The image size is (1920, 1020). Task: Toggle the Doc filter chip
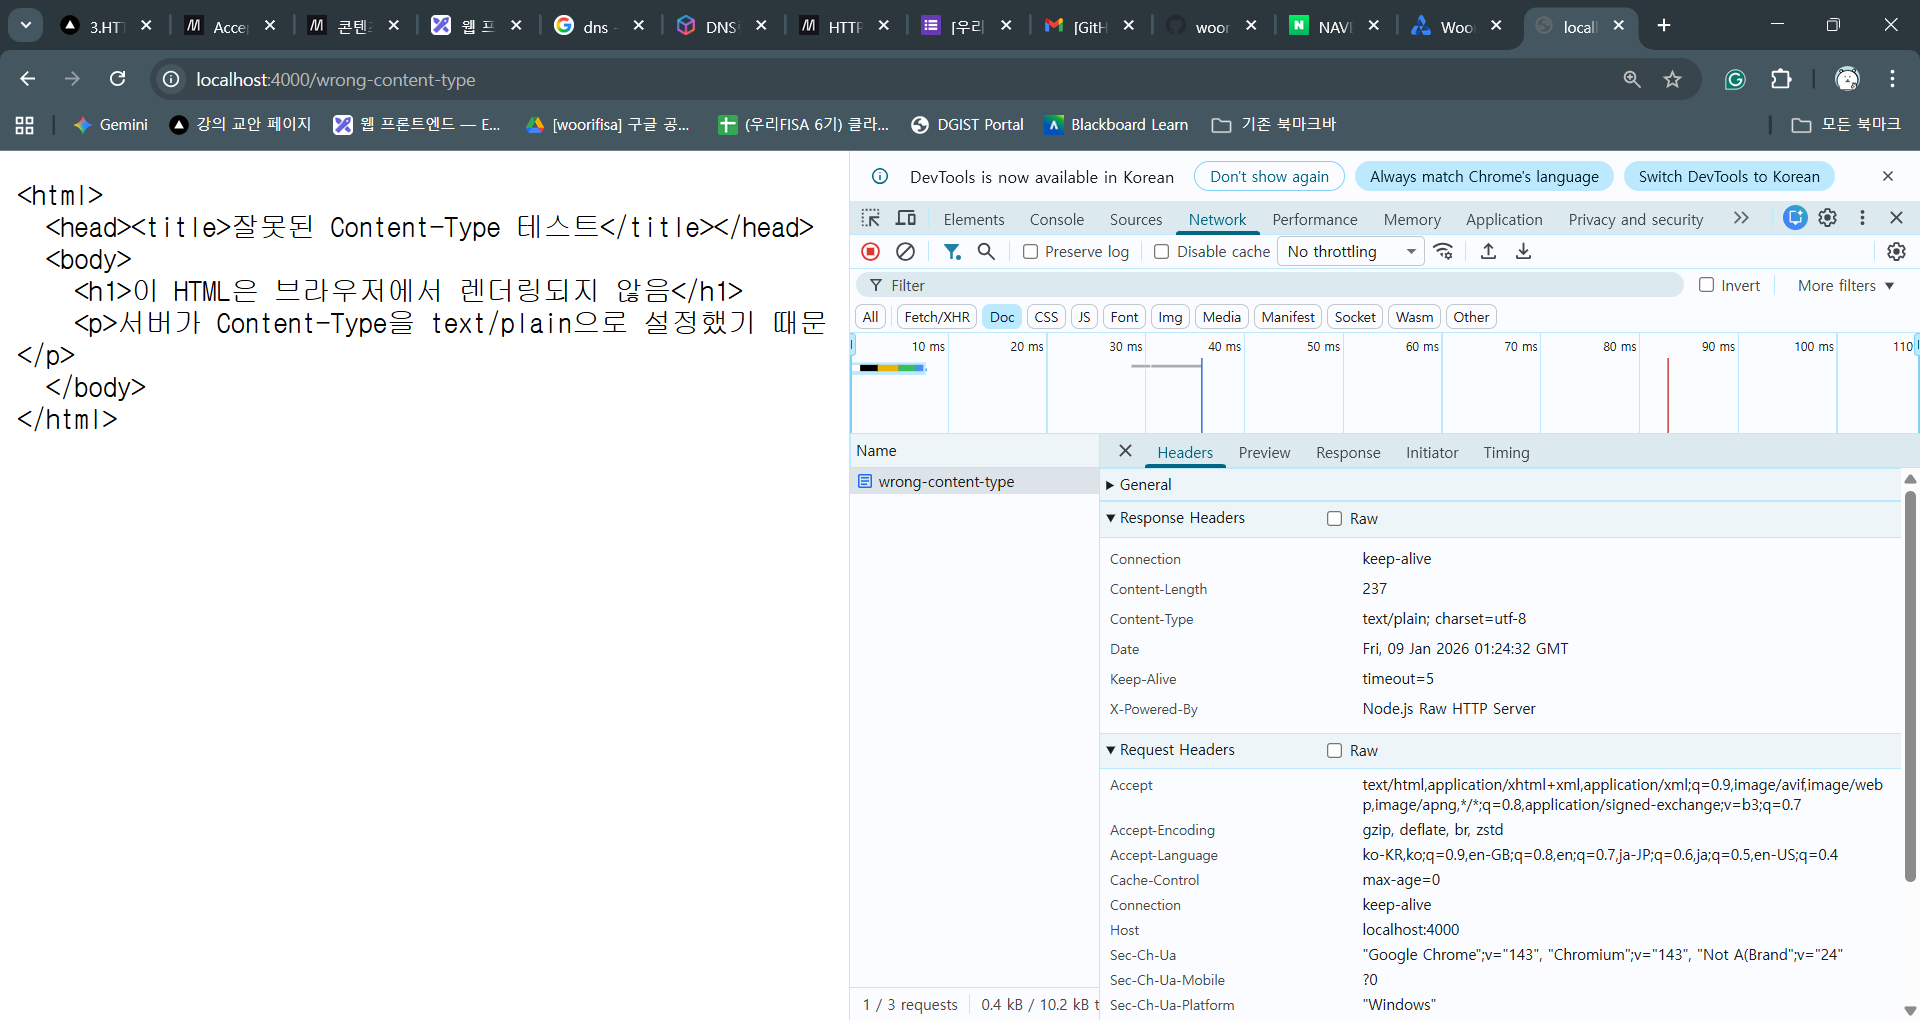point(1002,317)
